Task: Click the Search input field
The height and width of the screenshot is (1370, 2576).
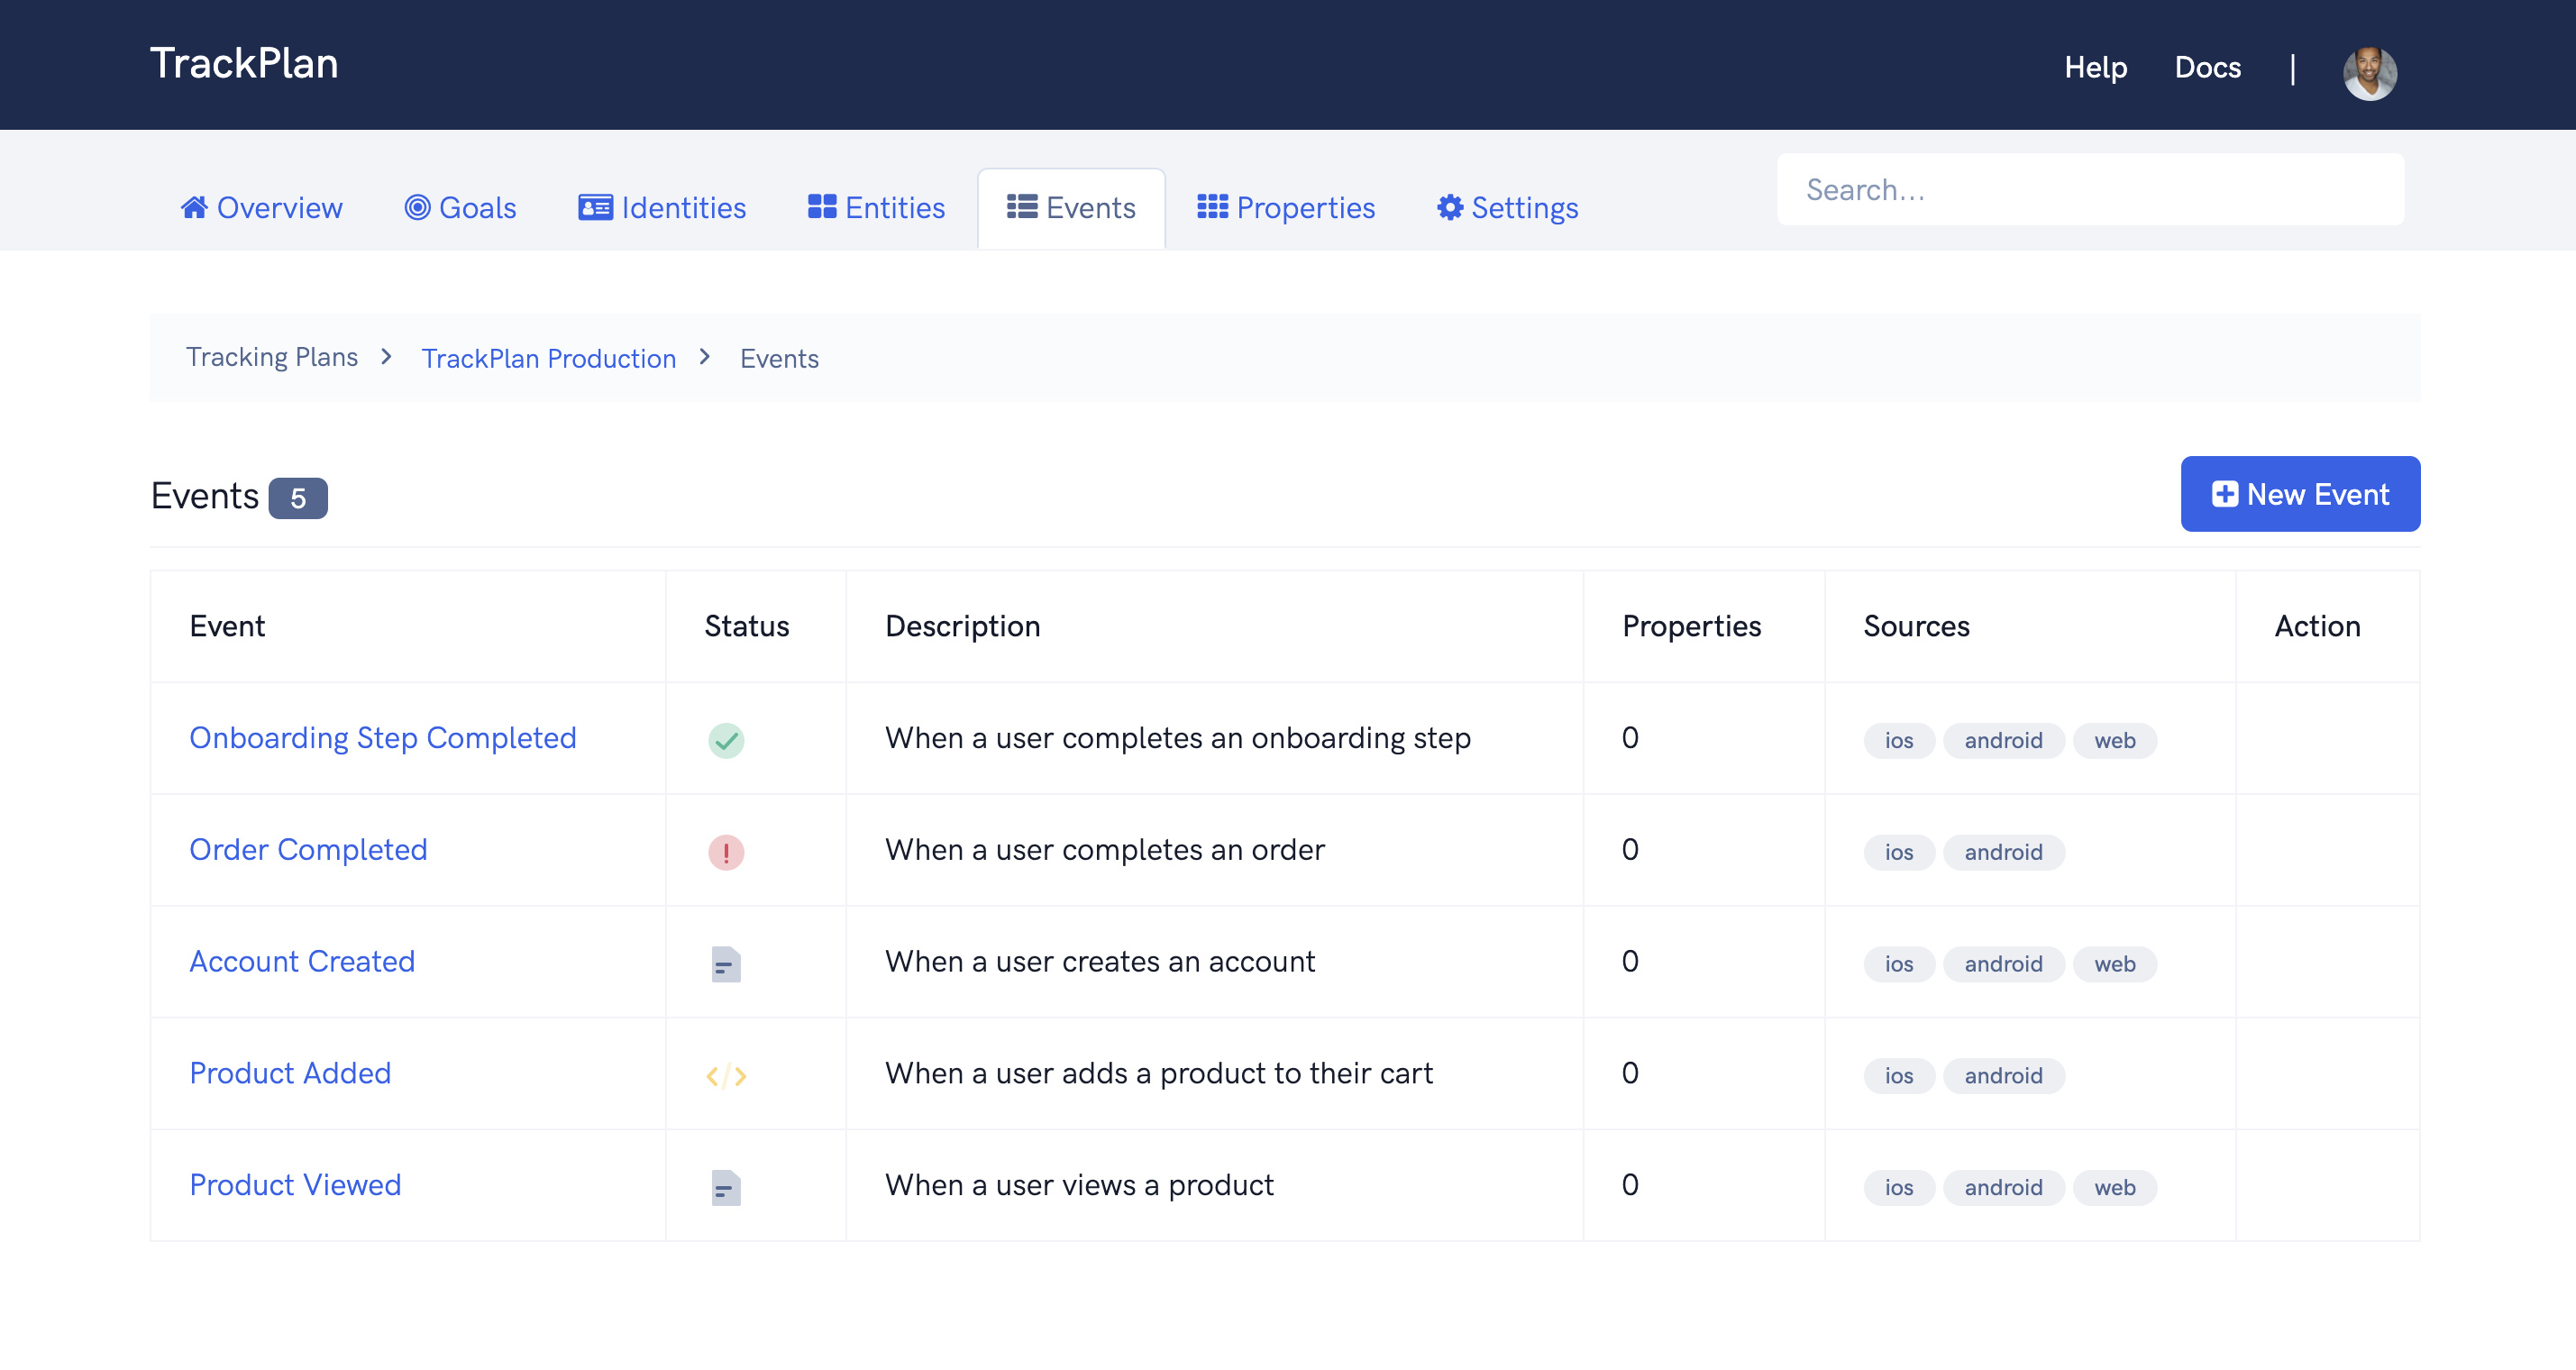Action: [x=2090, y=190]
